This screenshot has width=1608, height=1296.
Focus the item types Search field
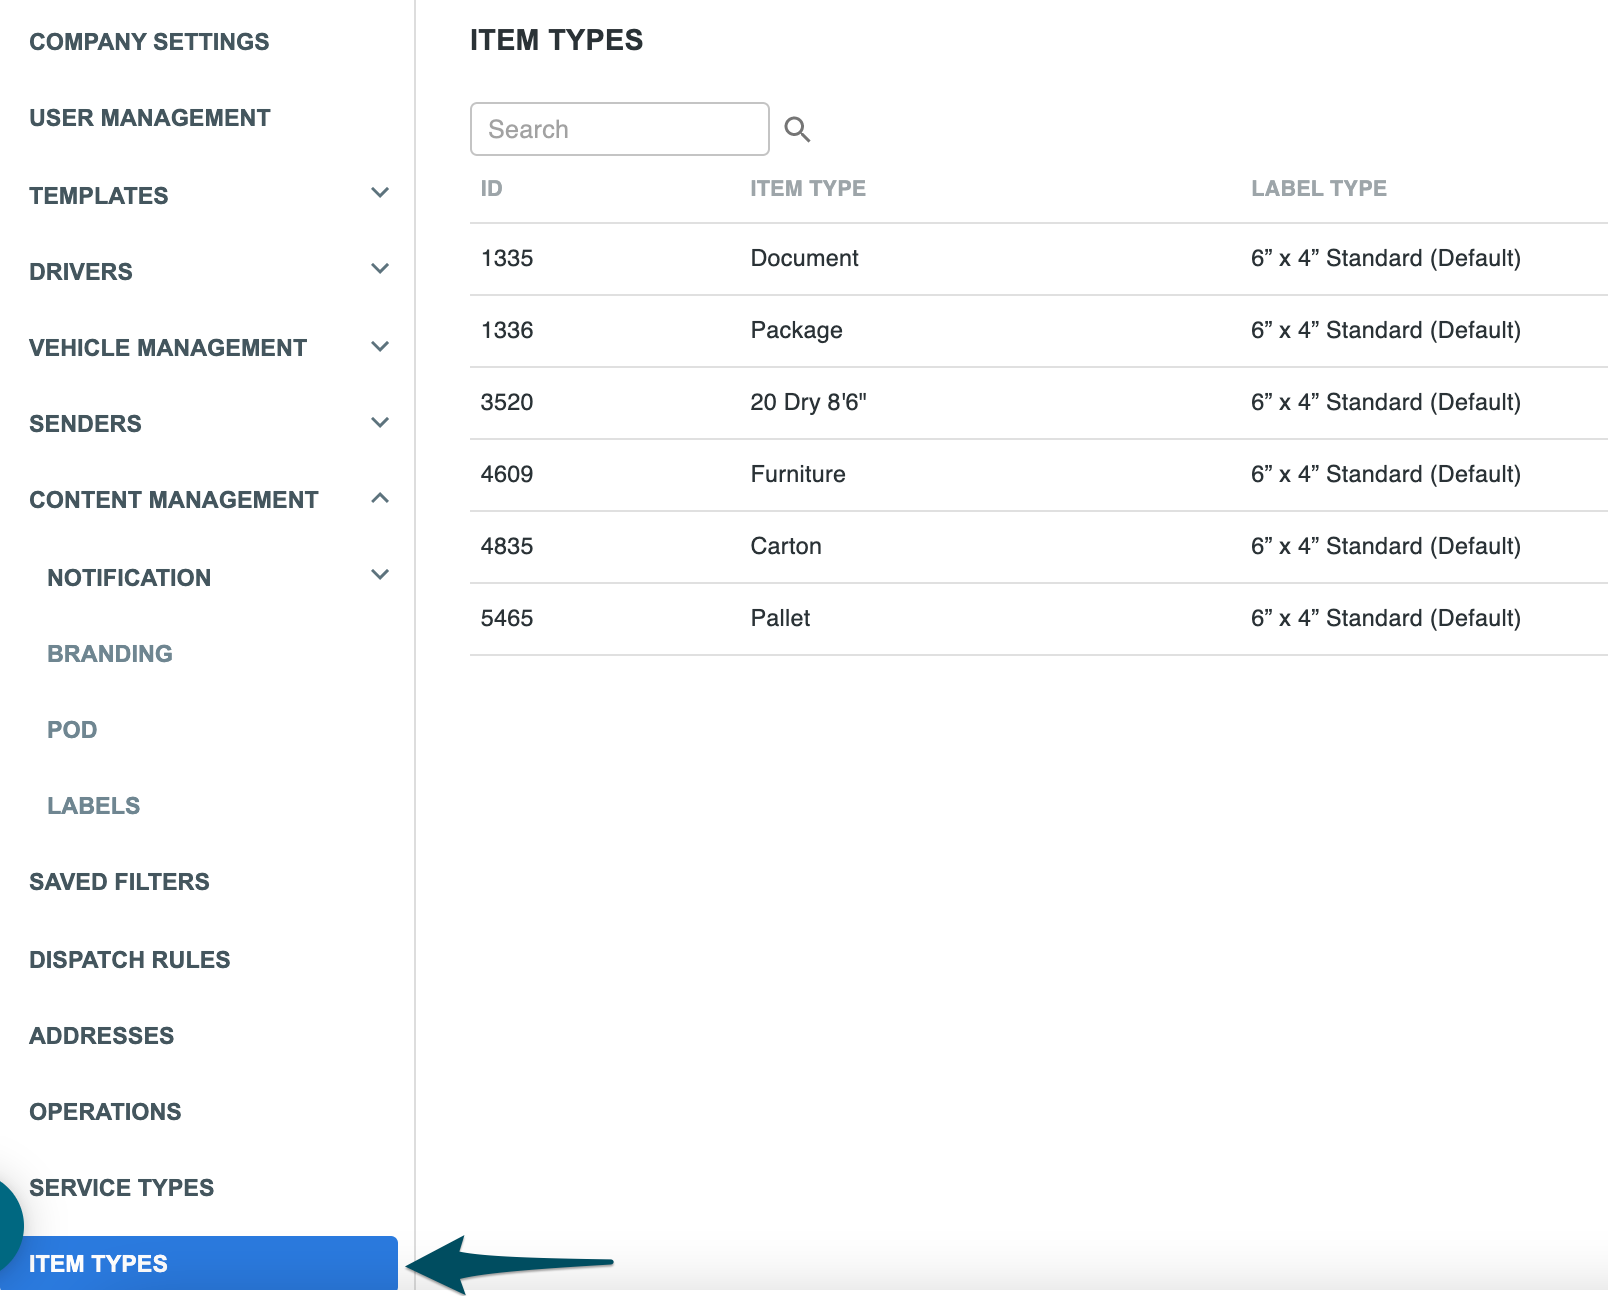tap(620, 129)
